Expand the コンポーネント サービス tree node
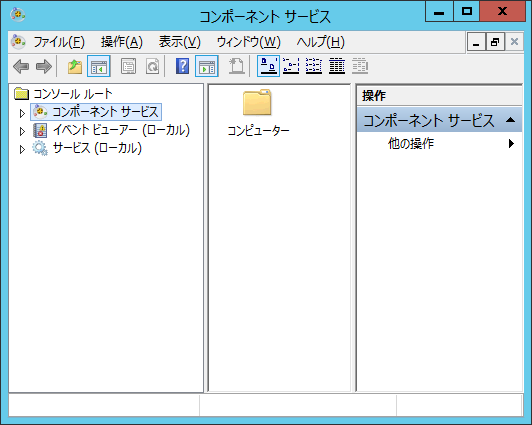 tap(22, 113)
